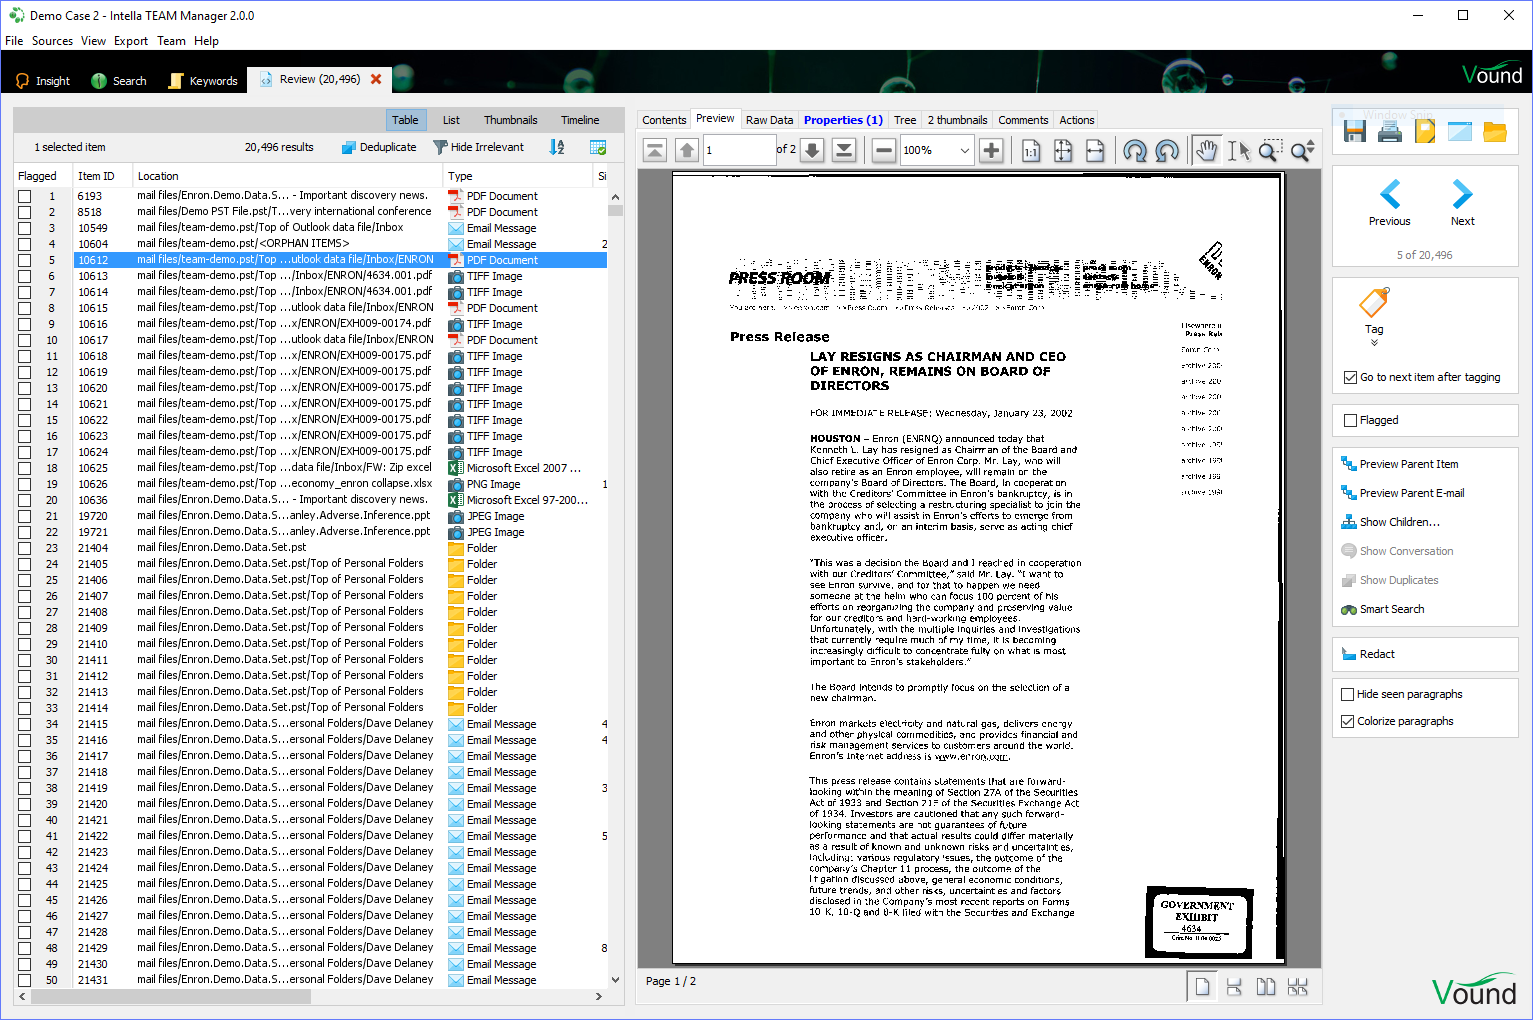Open the sort order dropdown icon
Viewport: 1533px width, 1020px height.
[557, 148]
